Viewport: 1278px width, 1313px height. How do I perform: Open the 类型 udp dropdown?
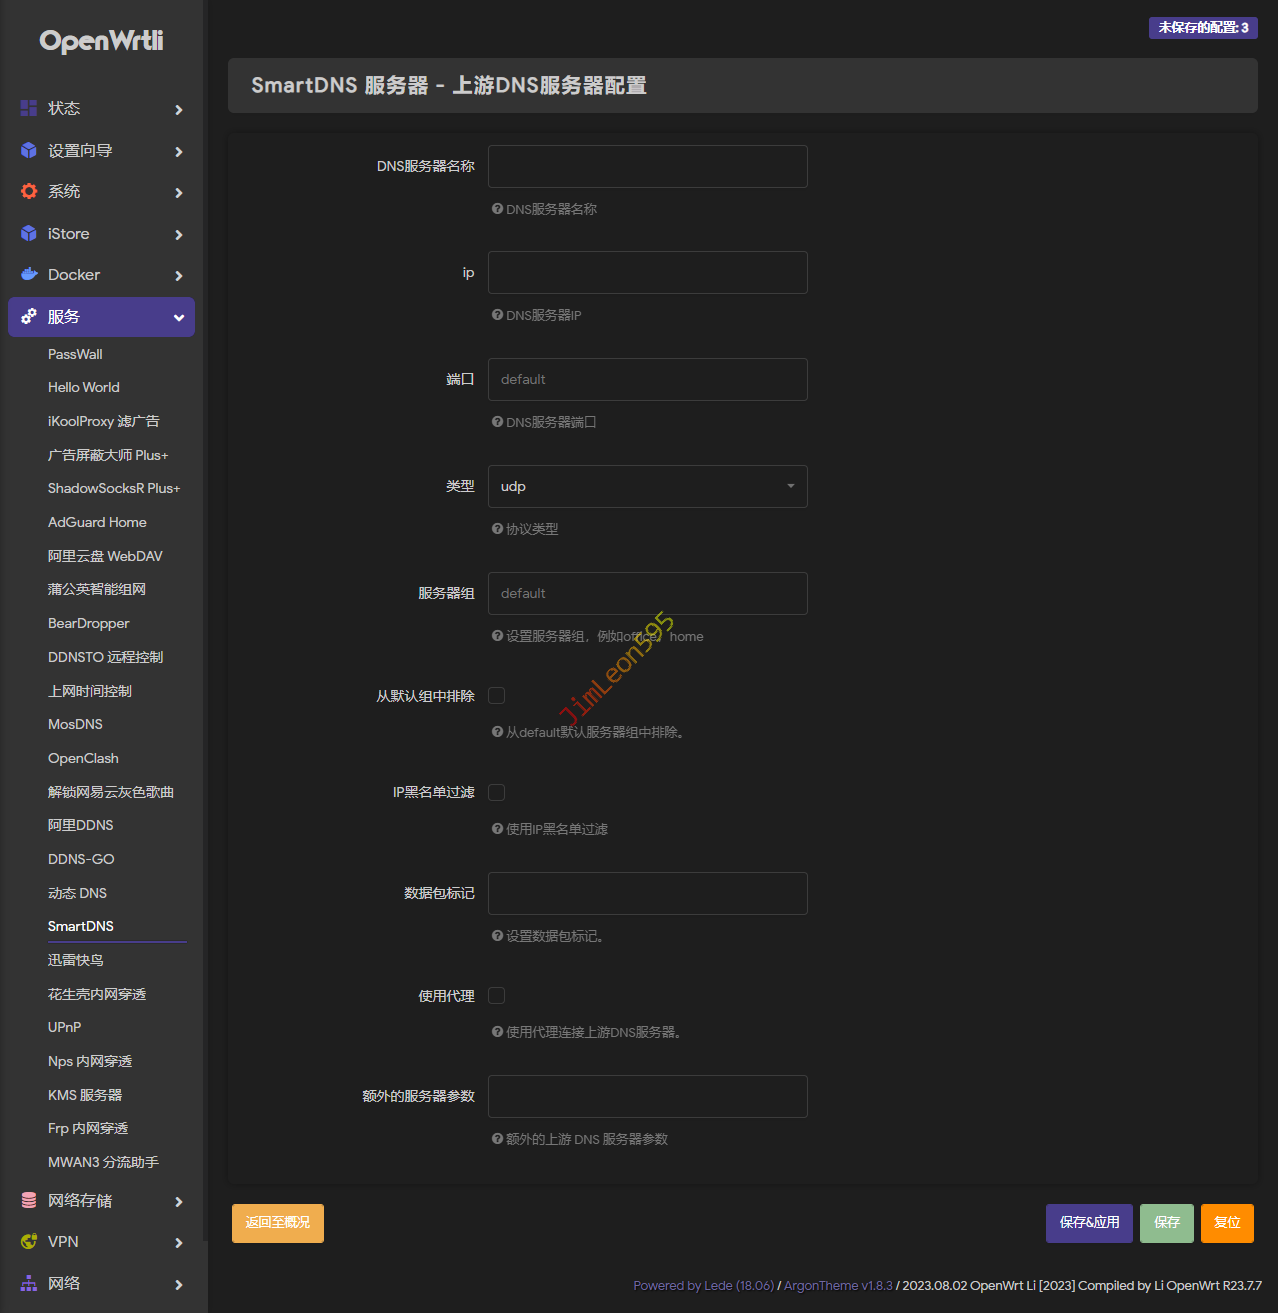(x=647, y=486)
